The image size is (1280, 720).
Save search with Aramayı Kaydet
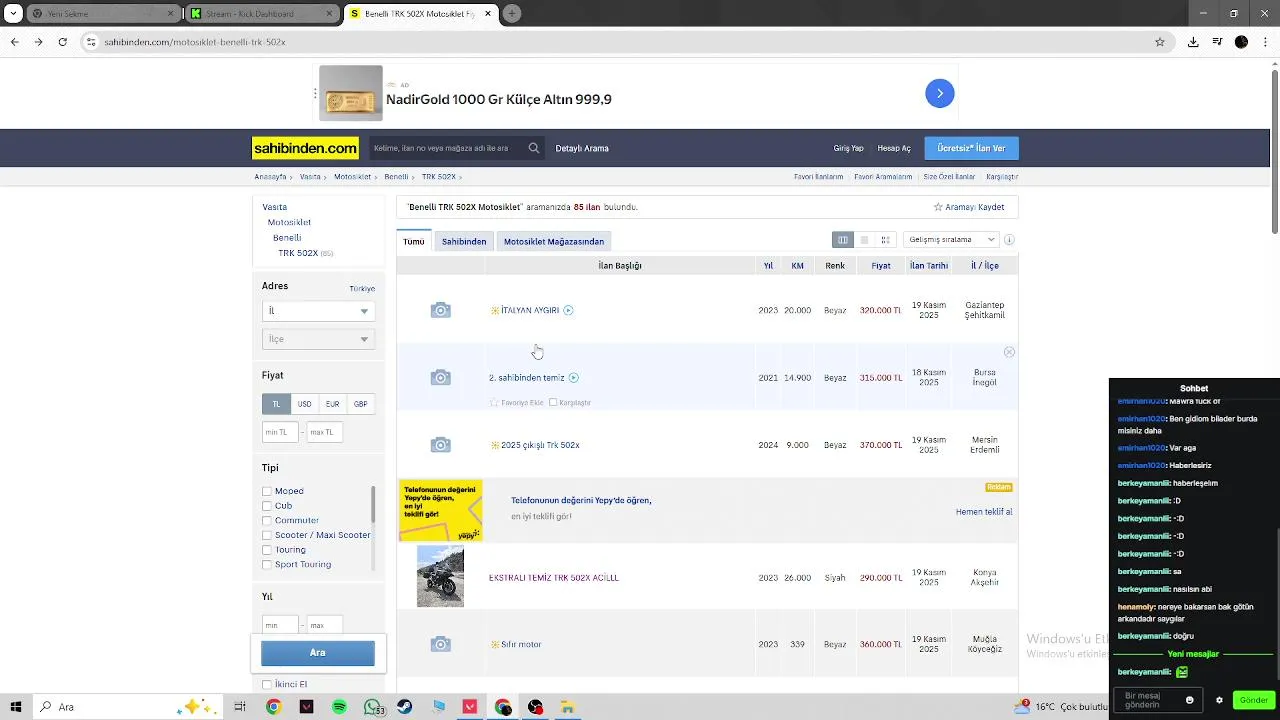click(969, 207)
